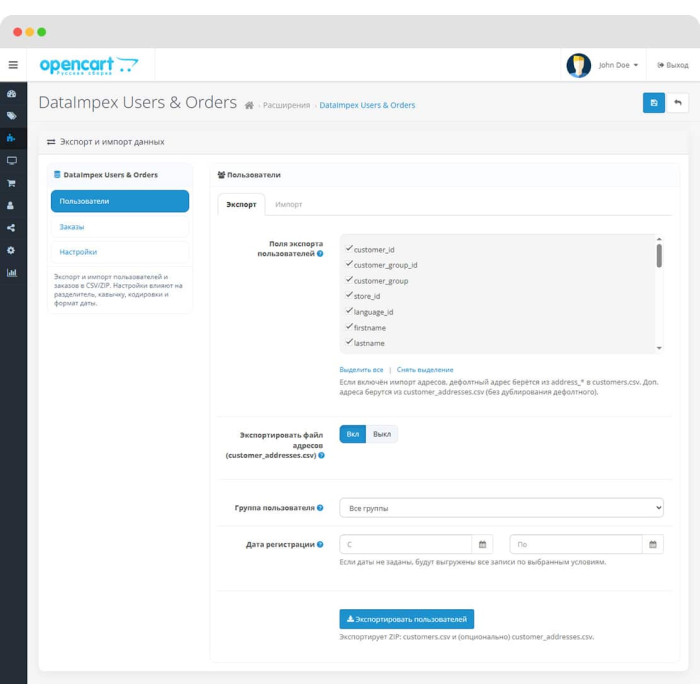The width and height of the screenshot is (700, 700).
Task: Expand the Все группы dropdown
Action: pos(501,508)
